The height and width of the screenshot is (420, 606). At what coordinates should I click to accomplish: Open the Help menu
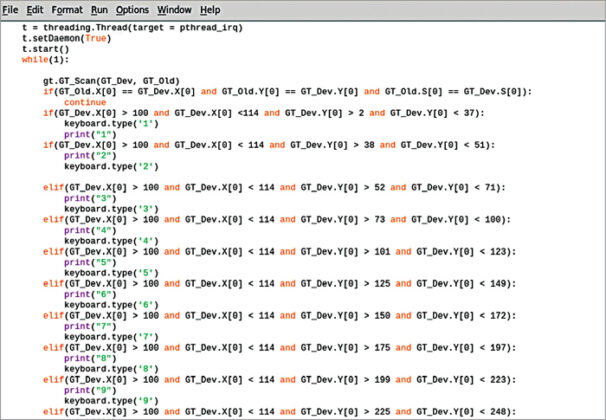coord(210,9)
